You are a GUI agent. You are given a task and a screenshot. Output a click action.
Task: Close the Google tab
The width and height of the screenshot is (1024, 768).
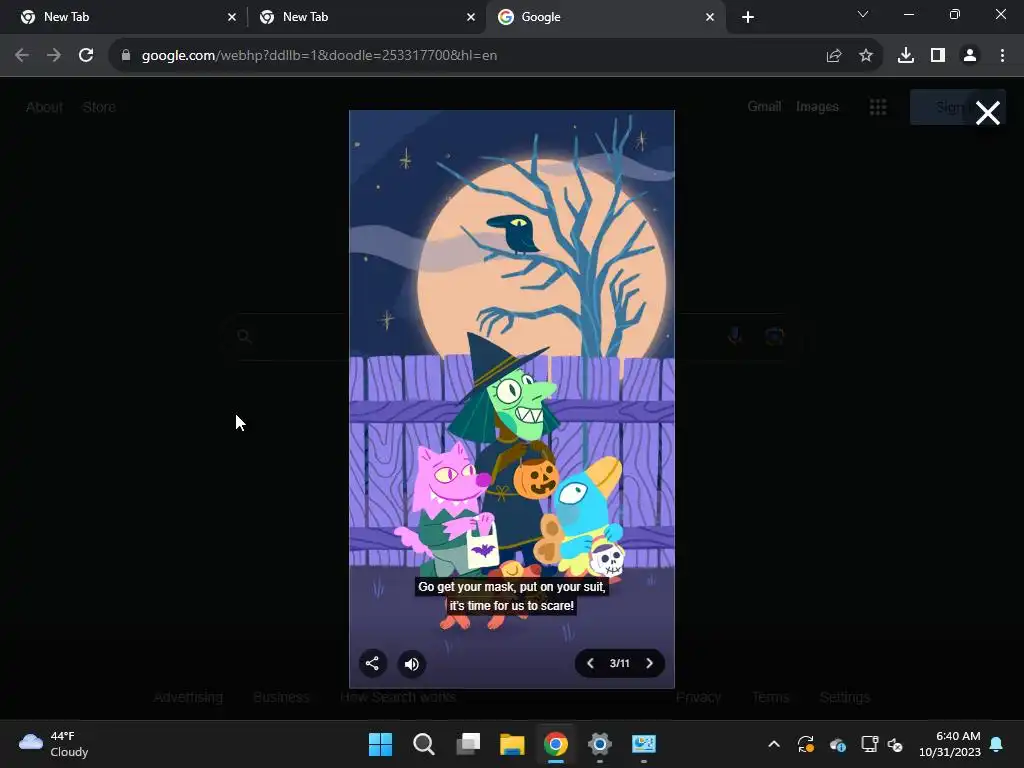710,17
